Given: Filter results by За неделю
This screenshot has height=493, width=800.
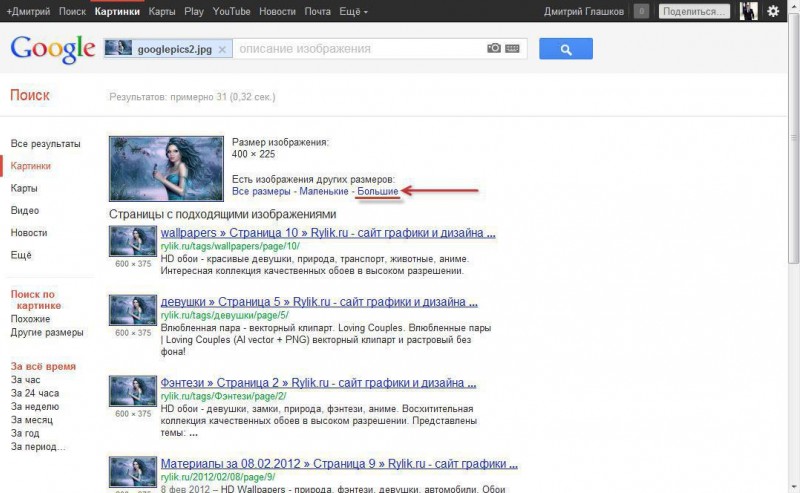Looking at the screenshot, I should coord(35,407).
